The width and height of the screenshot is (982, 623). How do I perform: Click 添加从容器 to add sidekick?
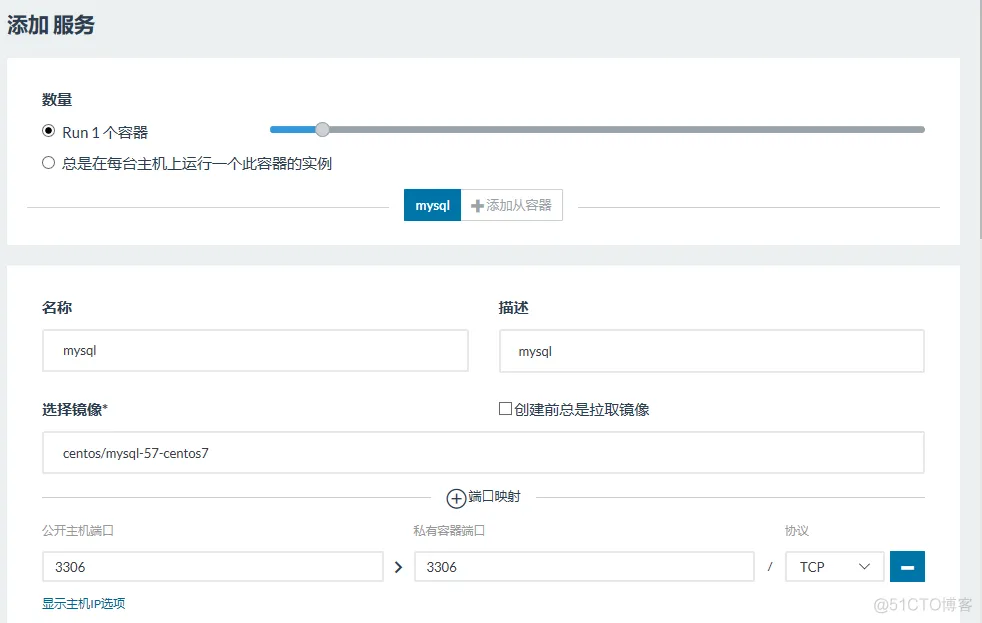click(512, 205)
